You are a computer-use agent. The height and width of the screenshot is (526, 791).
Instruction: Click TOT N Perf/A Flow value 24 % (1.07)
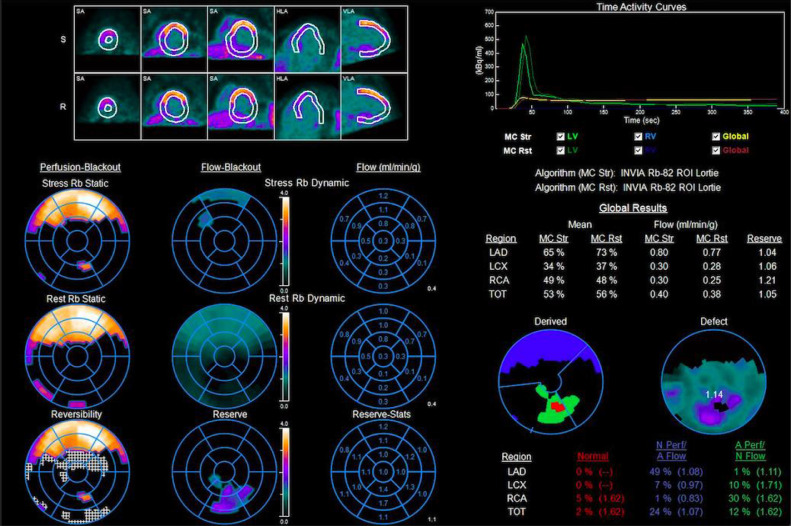(674, 512)
